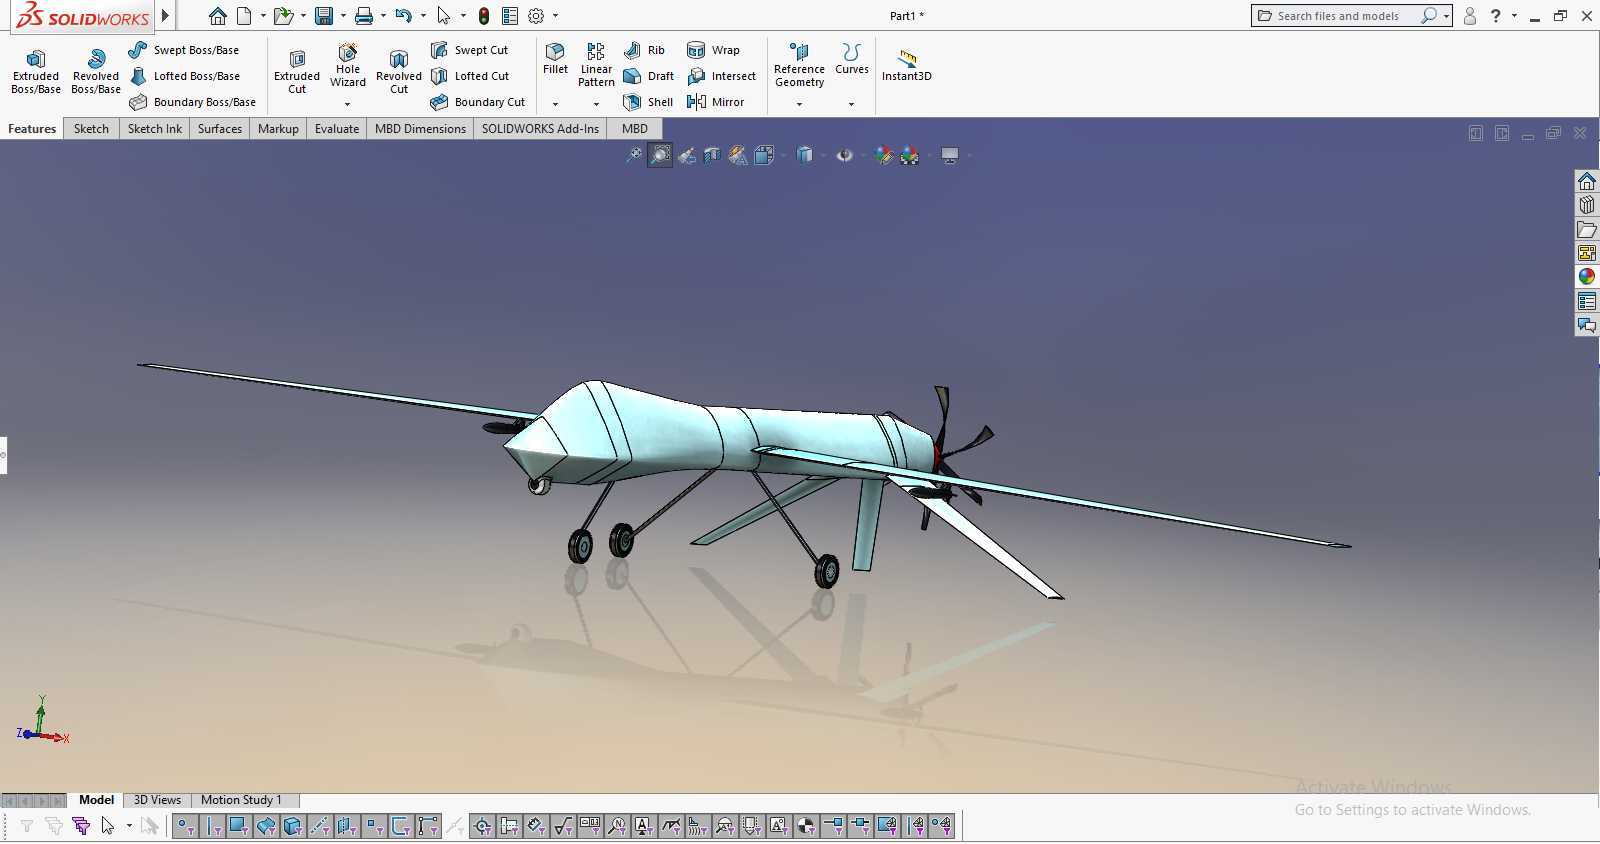The image size is (1600, 844).
Task: Expand the Reference Geometry dropdown
Action: coord(799,104)
